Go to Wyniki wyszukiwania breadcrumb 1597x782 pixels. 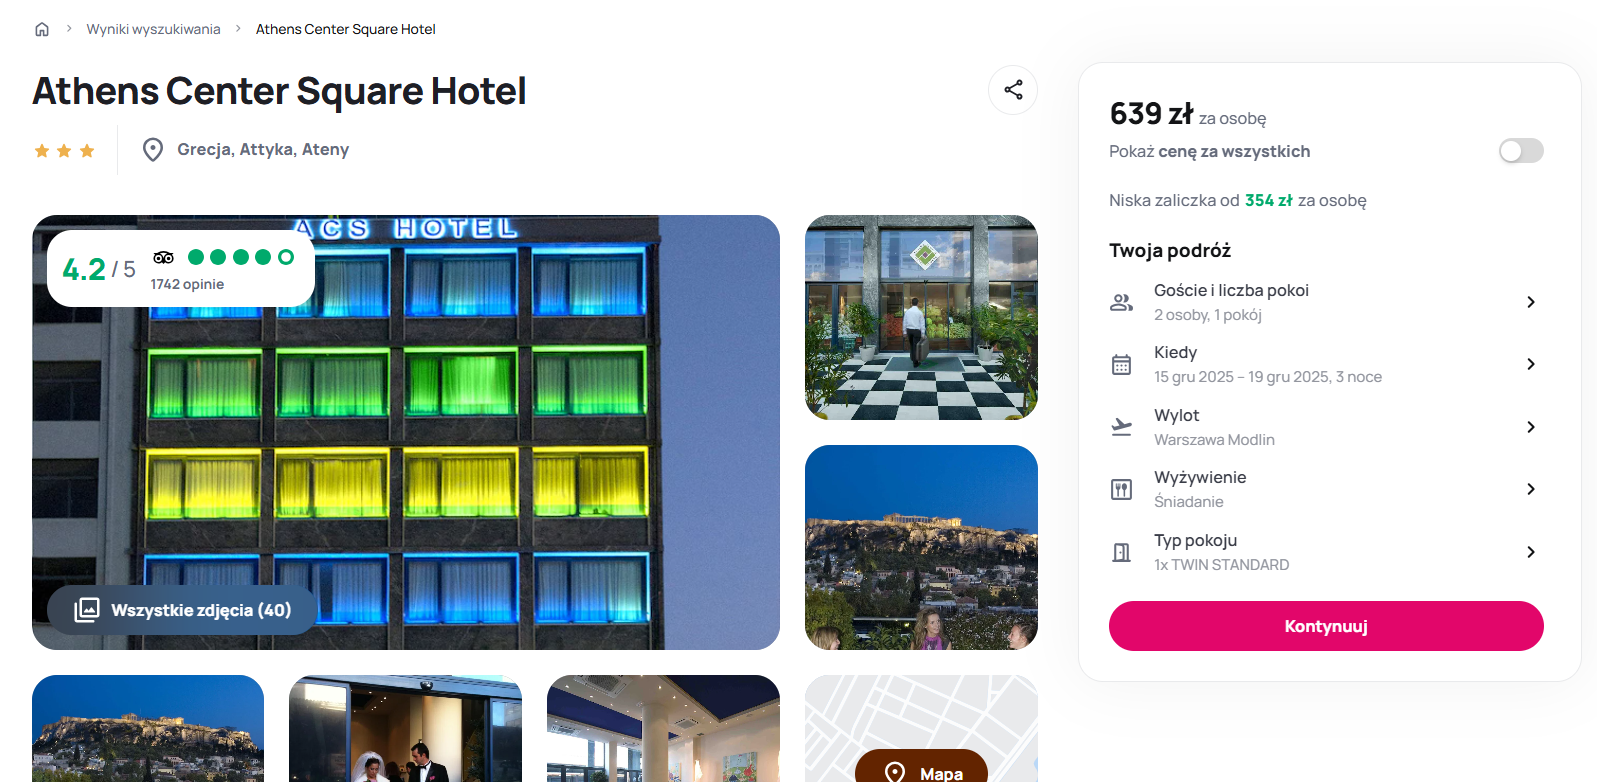tap(153, 29)
